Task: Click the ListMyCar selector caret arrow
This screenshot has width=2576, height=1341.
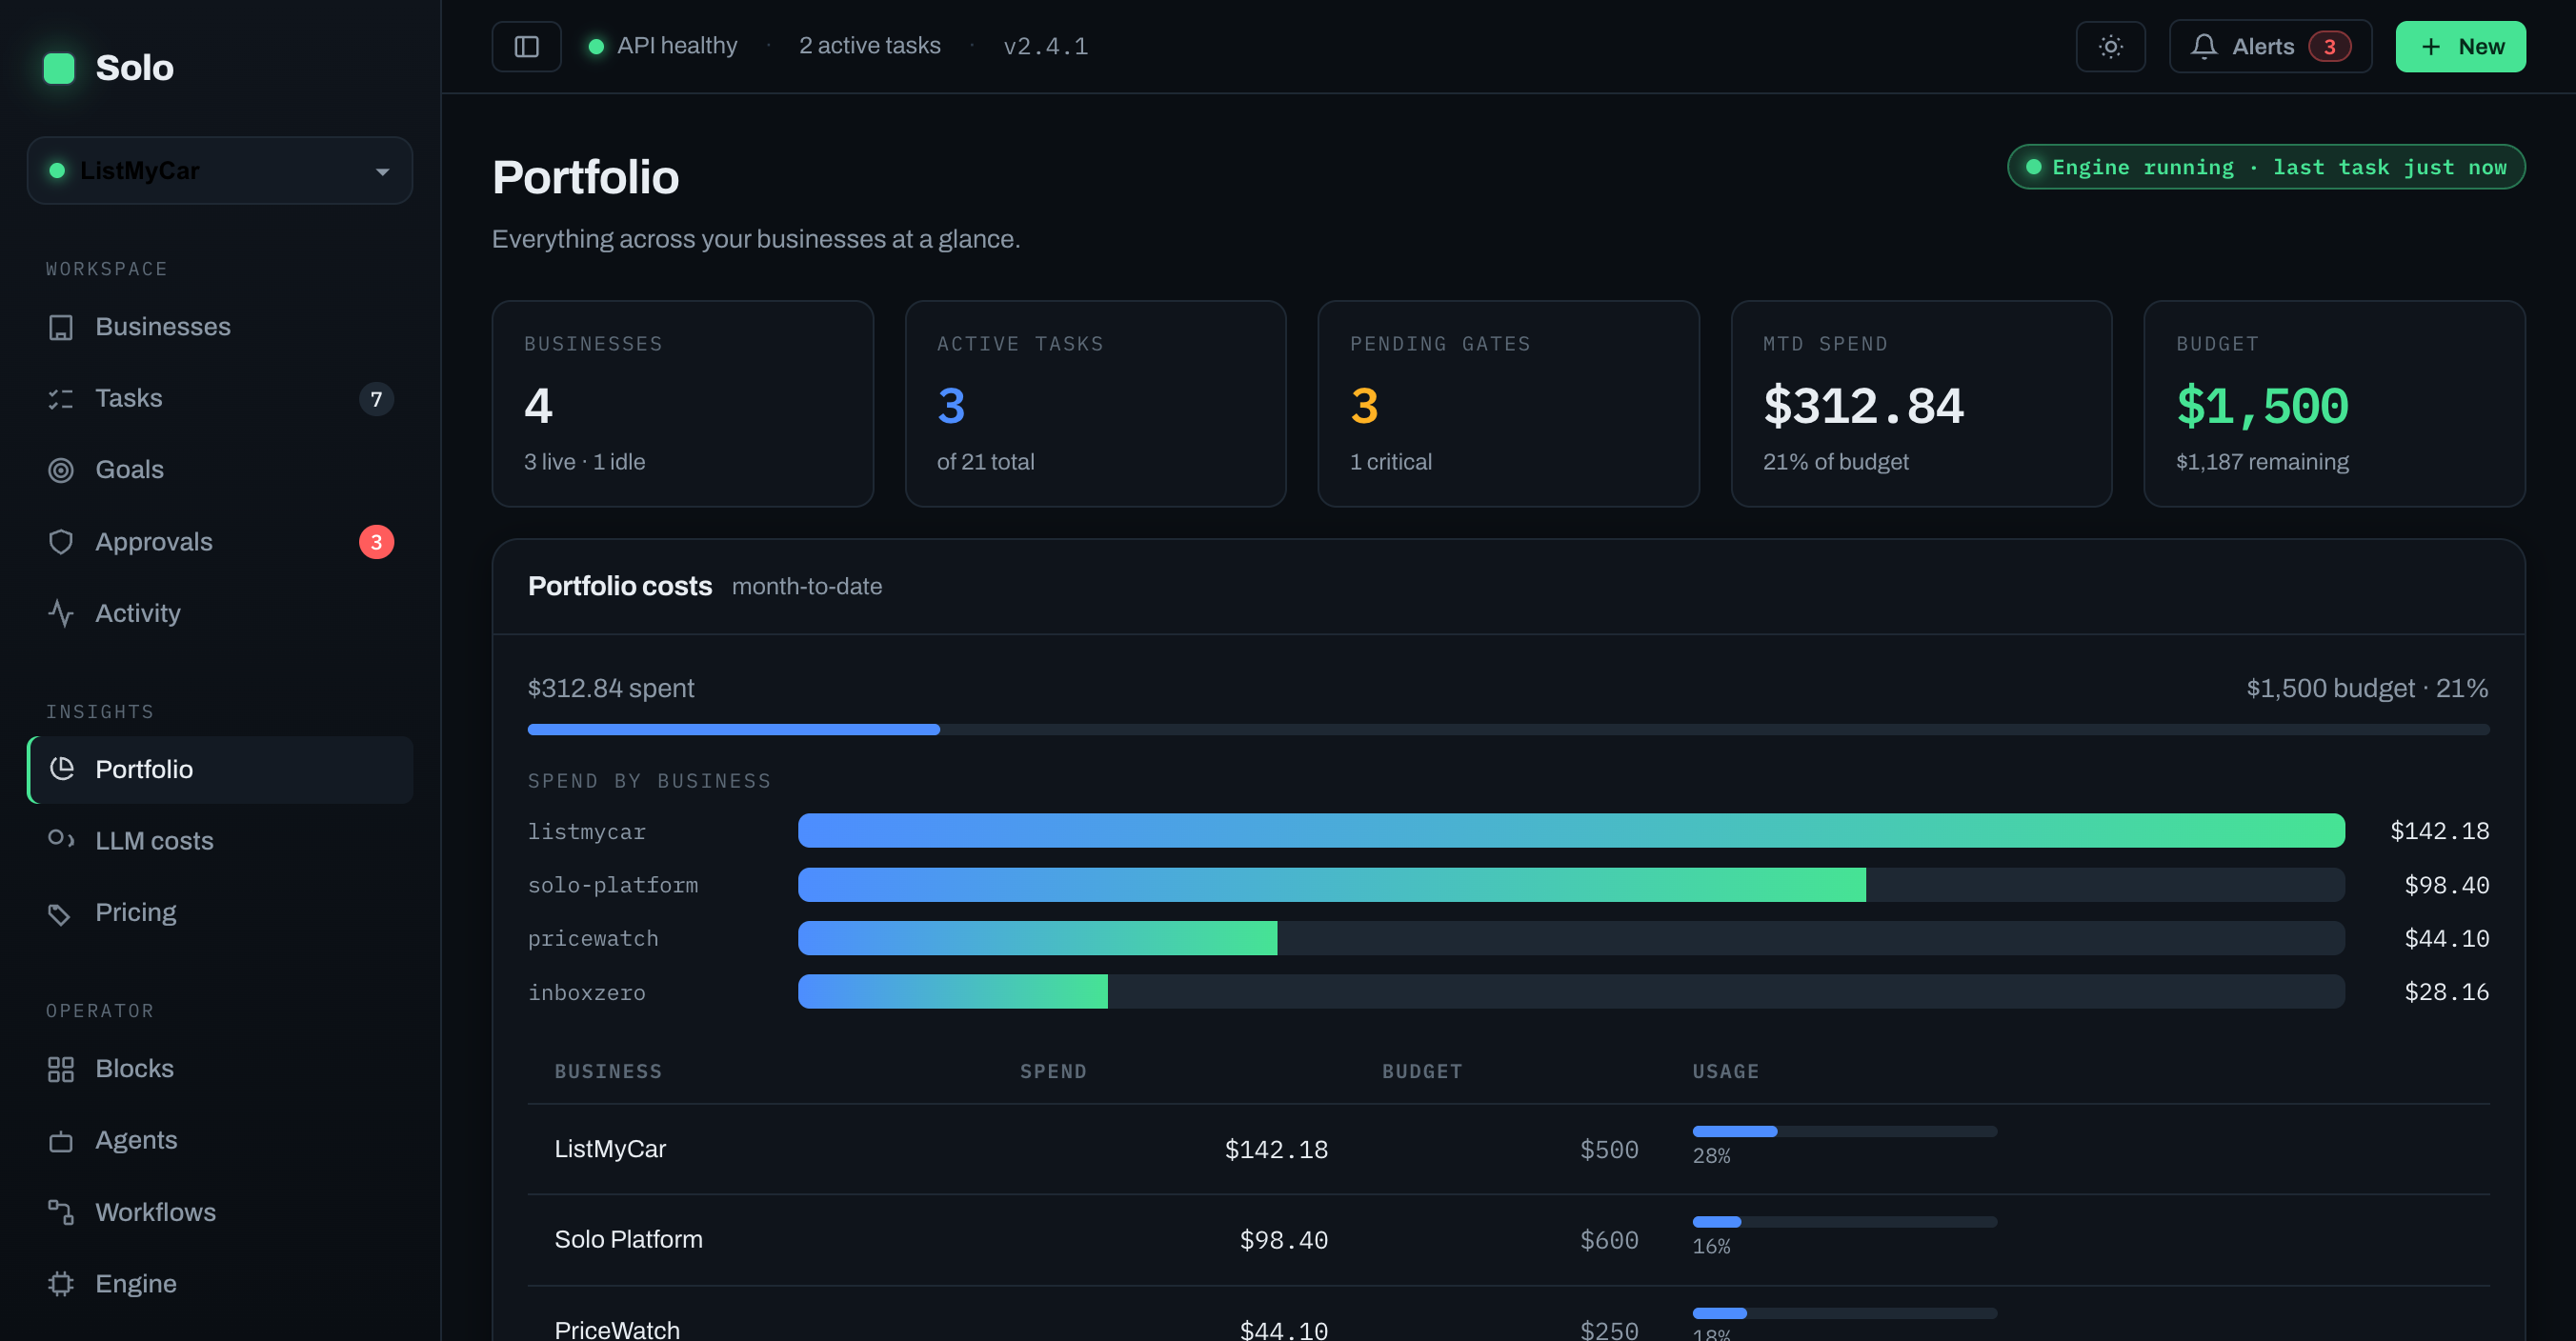Action: [382, 172]
